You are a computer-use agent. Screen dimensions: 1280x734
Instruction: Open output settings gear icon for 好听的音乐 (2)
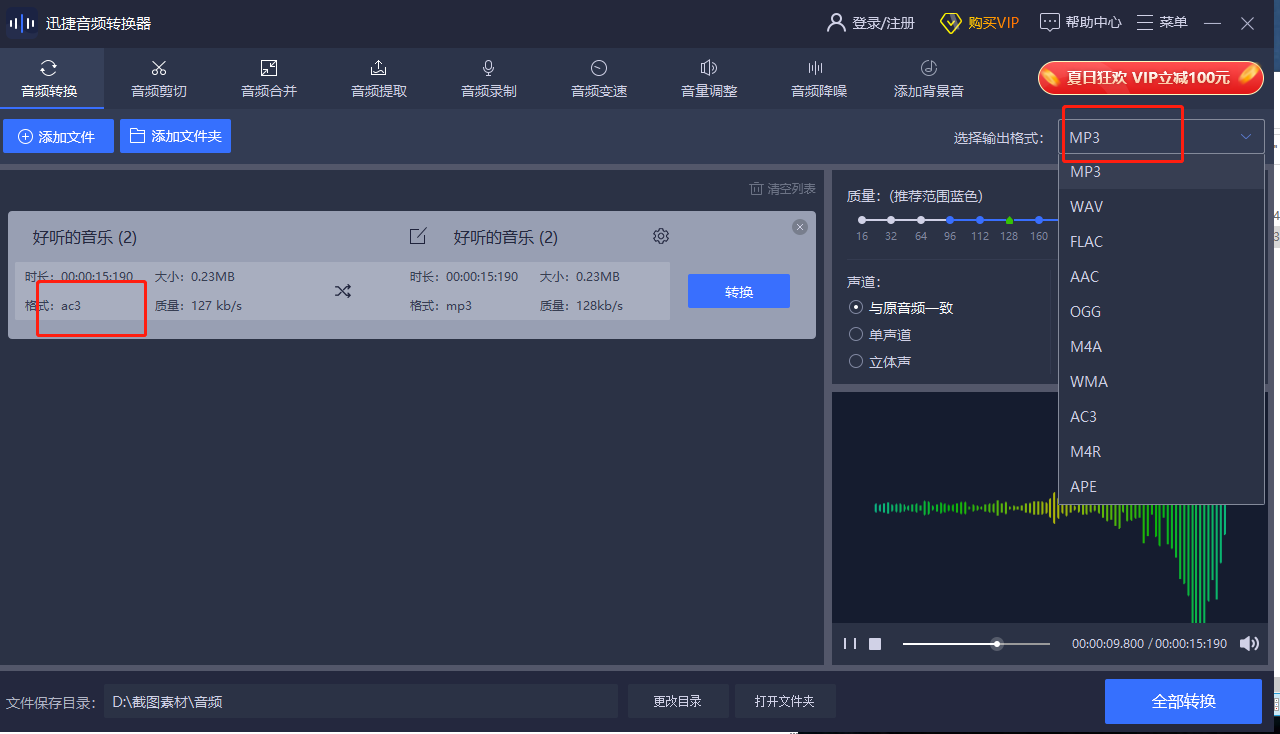(661, 236)
